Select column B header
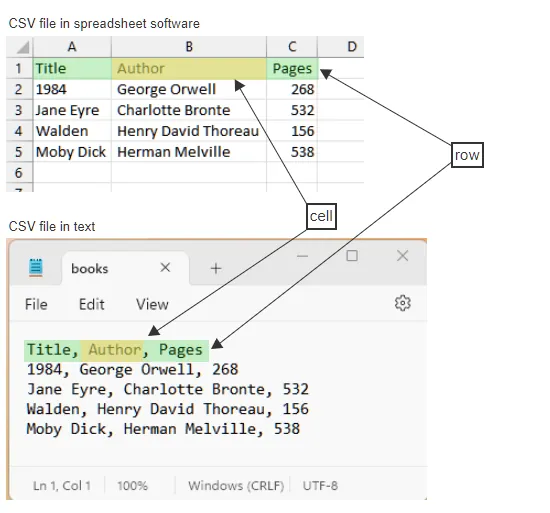 (x=189, y=47)
